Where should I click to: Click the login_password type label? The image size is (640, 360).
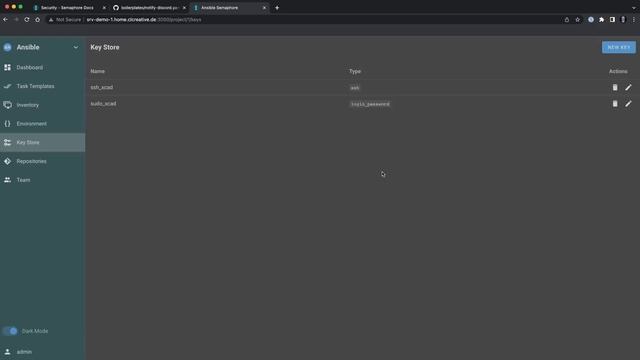click(x=370, y=104)
